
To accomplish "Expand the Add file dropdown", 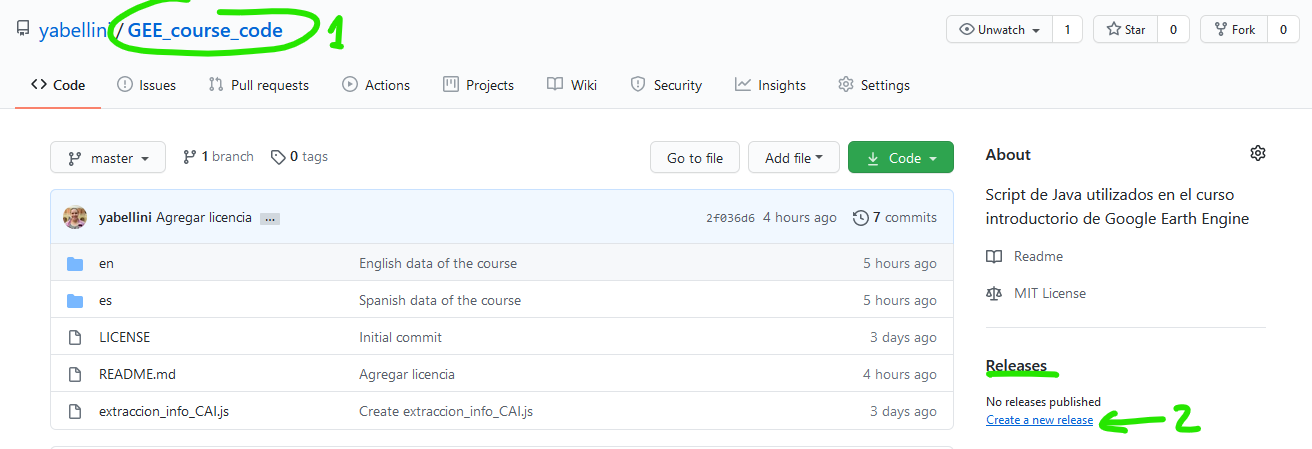I will tap(794, 158).
